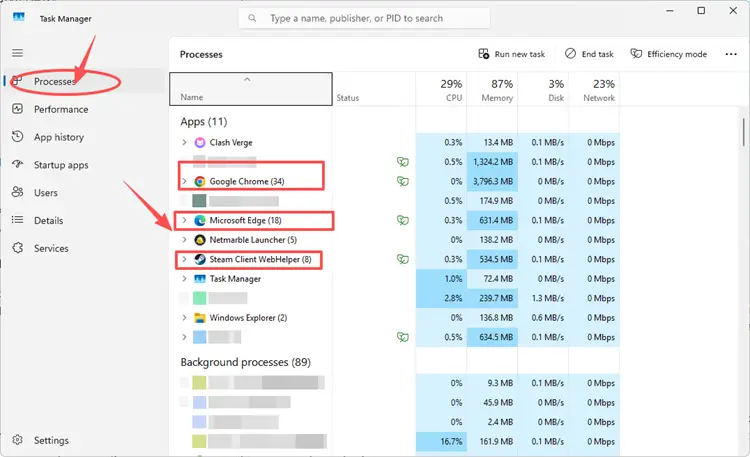Select the 3,796.3 MB memory cell
Viewport: 750px width, 457px height.
point(492,181)
